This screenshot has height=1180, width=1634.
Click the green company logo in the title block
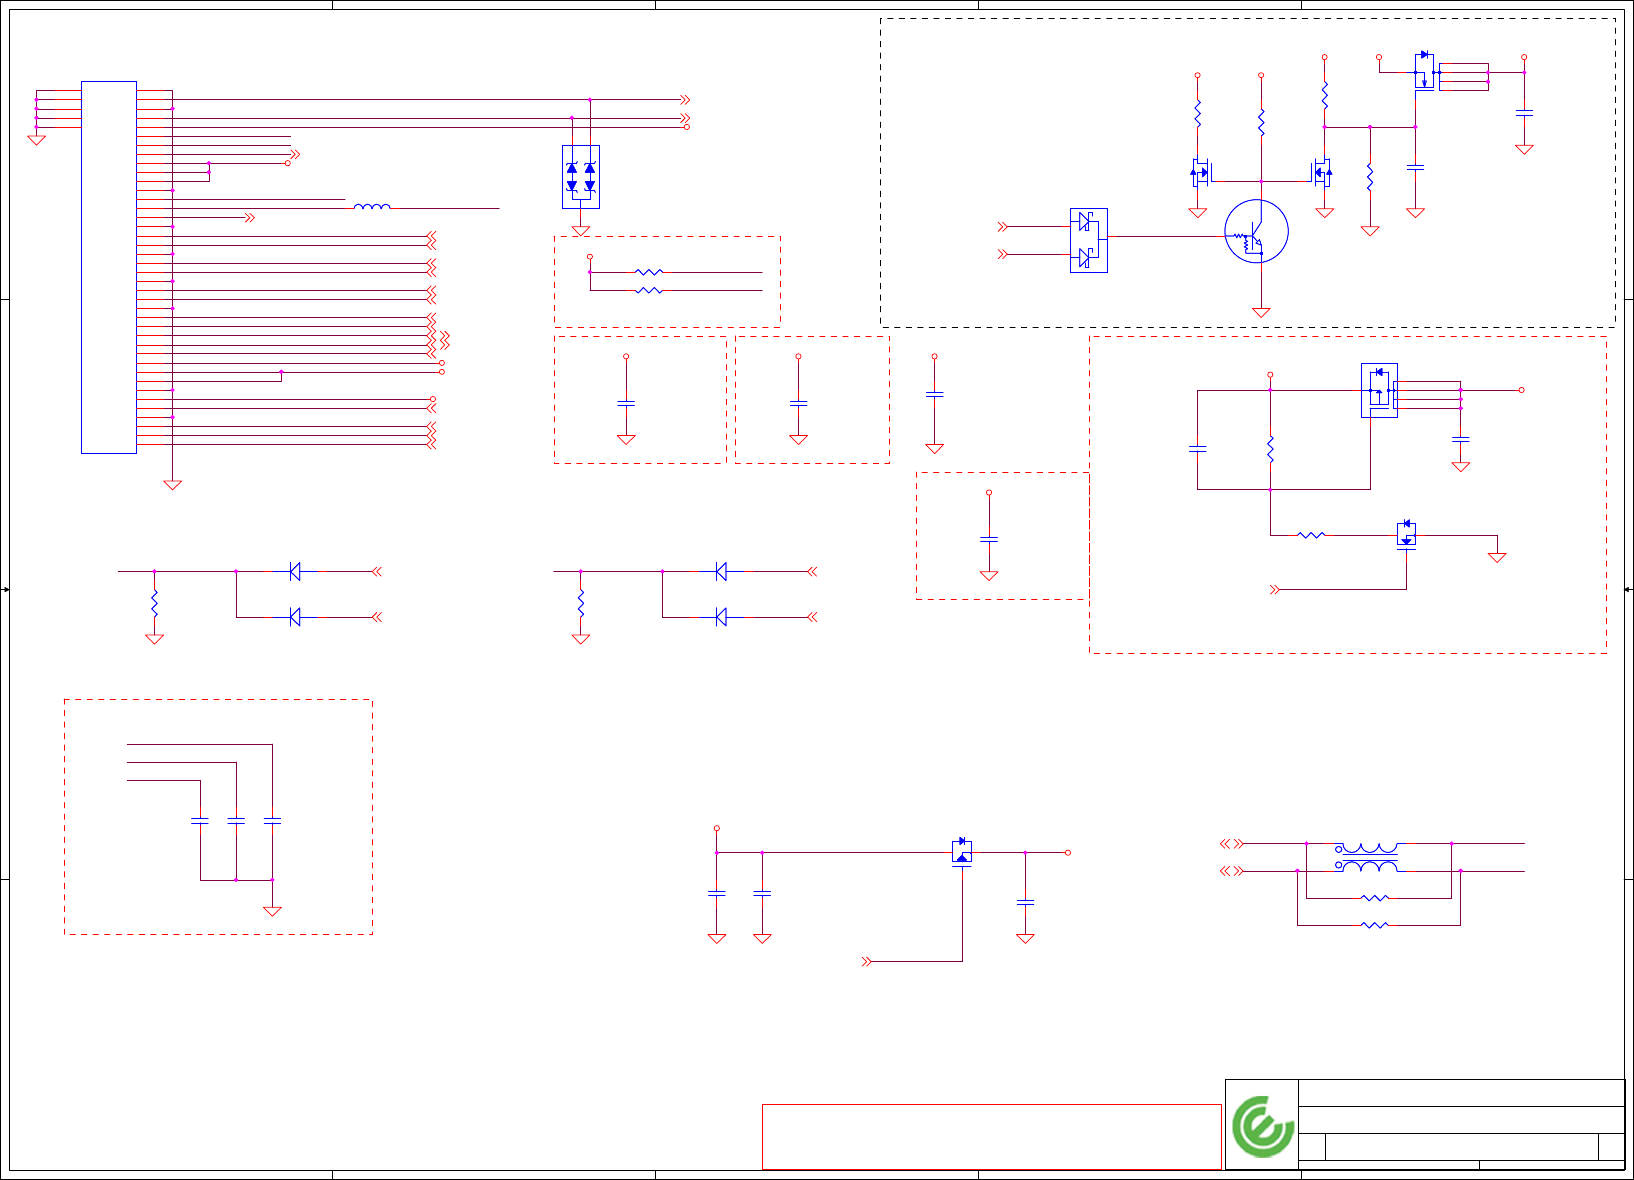[x=1263, y=1126]
